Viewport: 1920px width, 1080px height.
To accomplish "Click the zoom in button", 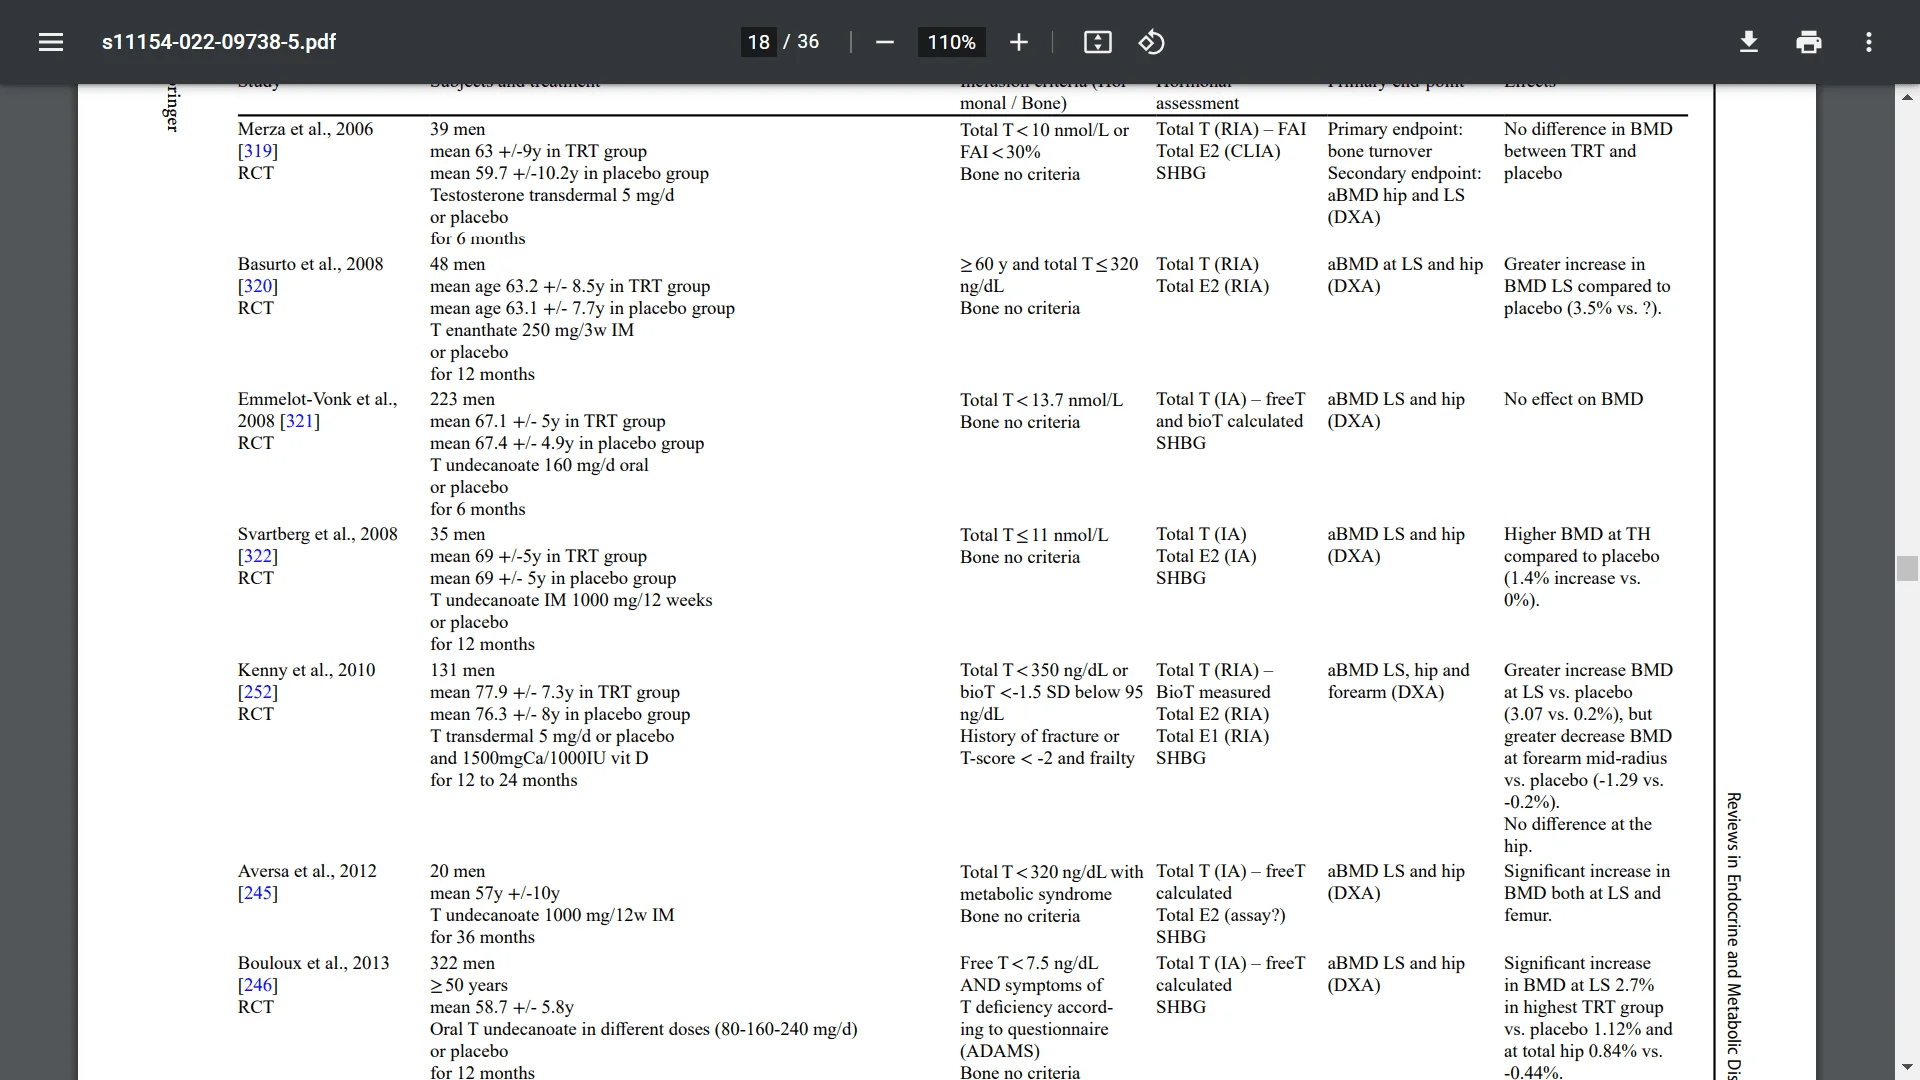I will (x=1018, y=42).
